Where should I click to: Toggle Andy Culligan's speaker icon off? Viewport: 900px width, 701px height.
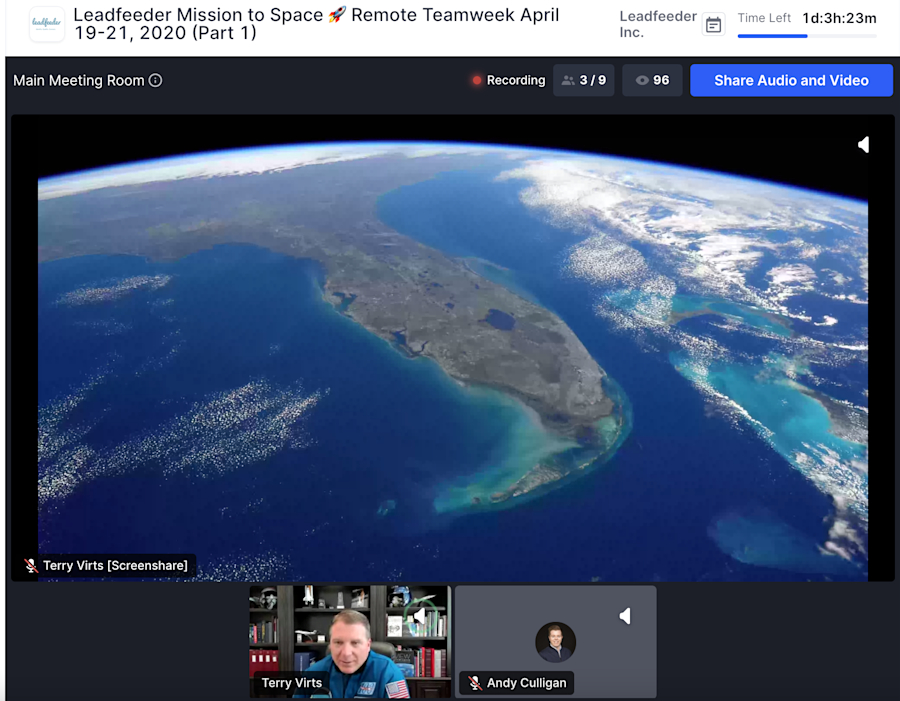(x=625, y=616)
